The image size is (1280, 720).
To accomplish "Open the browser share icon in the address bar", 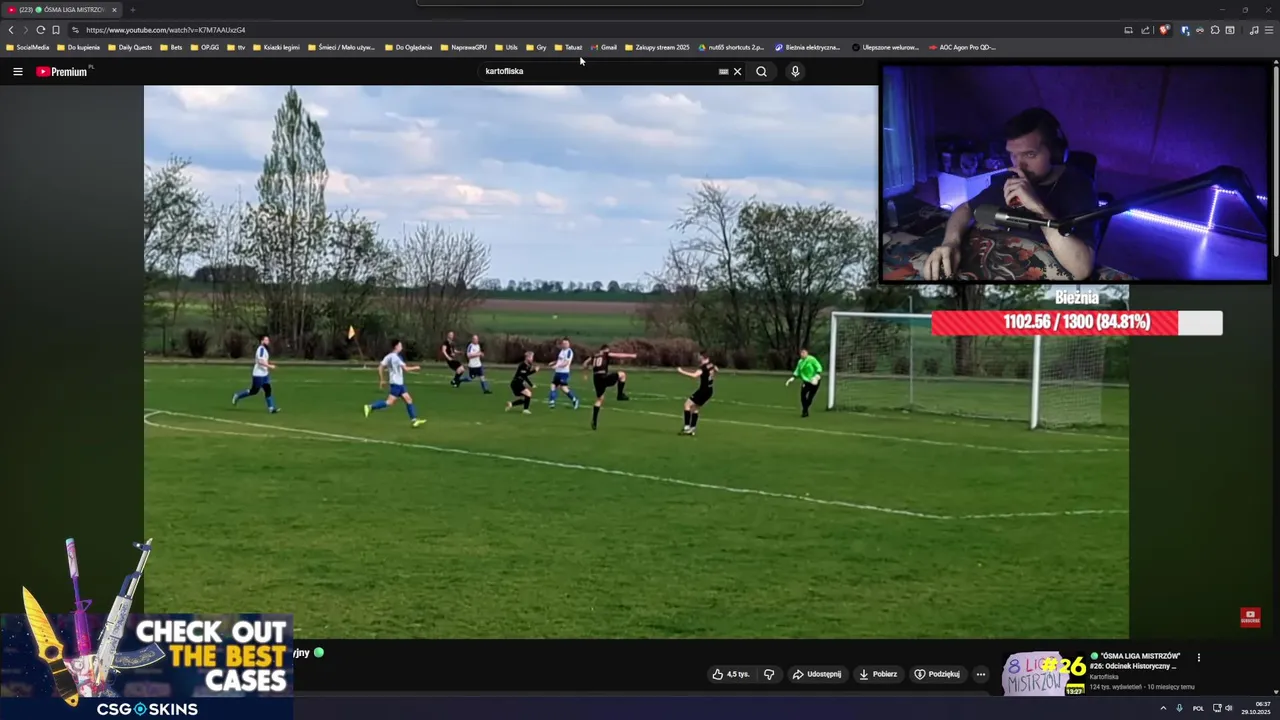I will (1145, 30).
